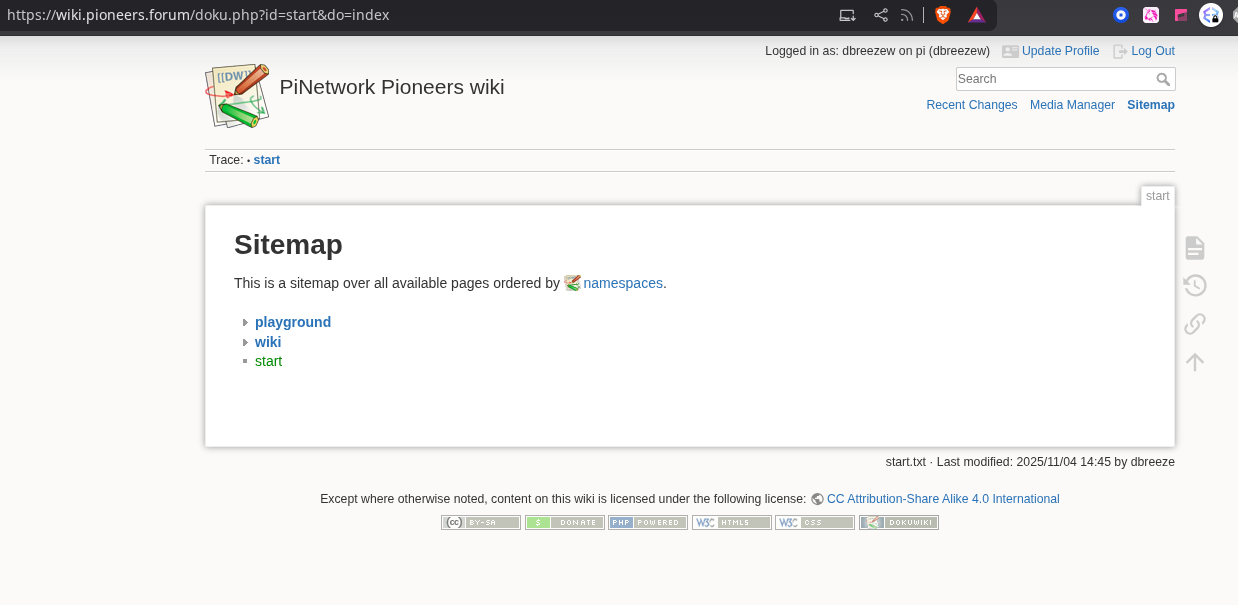The image size is (1238, 605).
Task: Click the DokuWiki logo image
Action: pyautogui.click(x=238, y=95)
